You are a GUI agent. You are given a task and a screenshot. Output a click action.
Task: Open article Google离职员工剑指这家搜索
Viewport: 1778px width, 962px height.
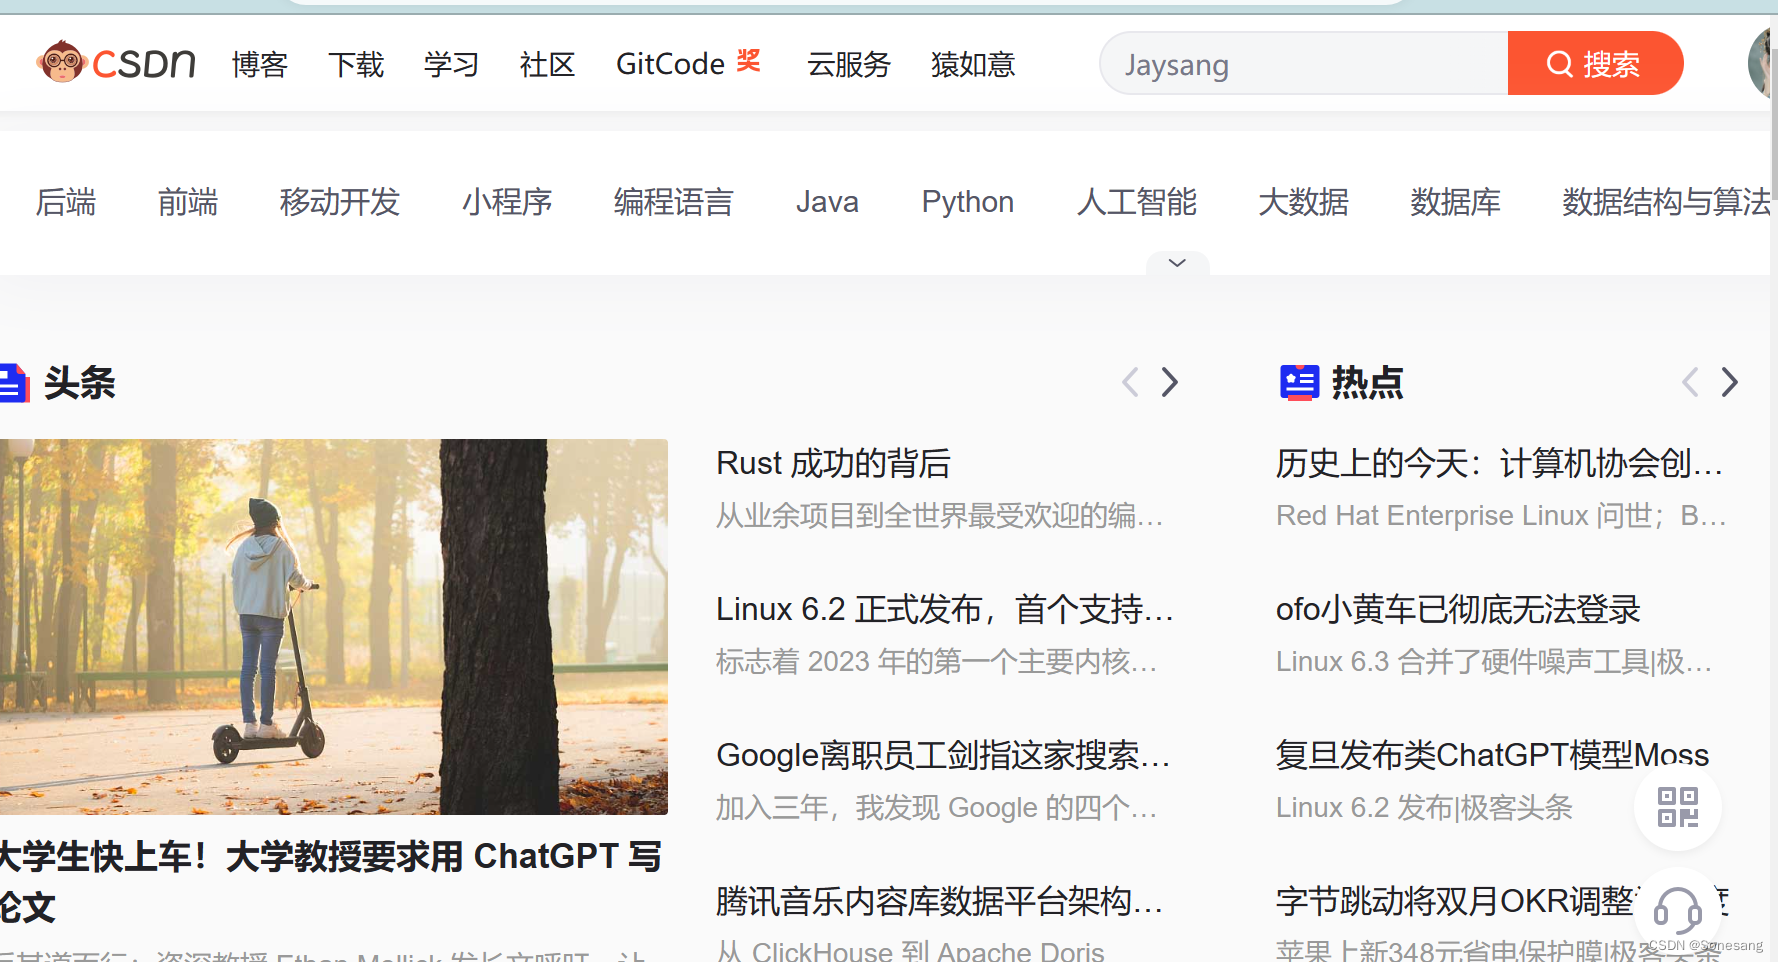point(944,755)
